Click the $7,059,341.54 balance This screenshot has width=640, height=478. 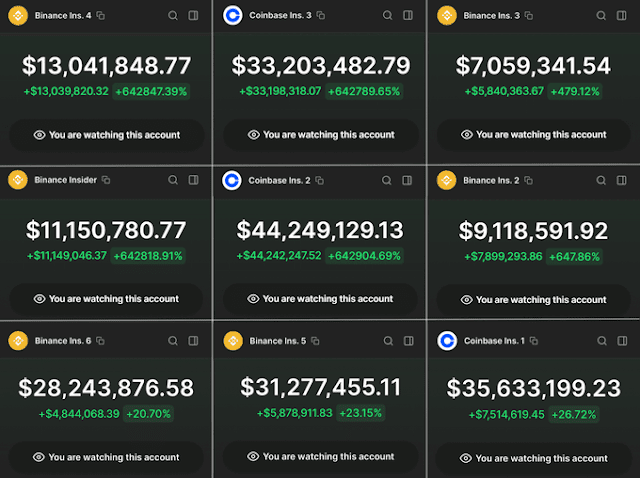pos(533,66)
